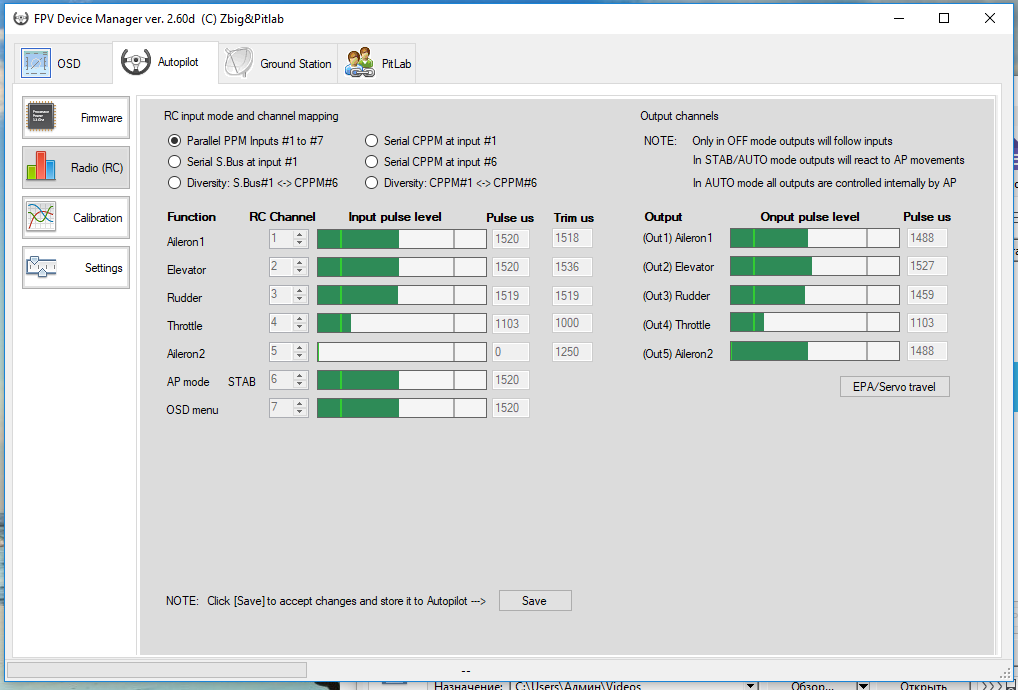Viewport: 1018px width, 690px height.
Task: Click the Elevator Trim us field
Action: [x=572, y=267]
